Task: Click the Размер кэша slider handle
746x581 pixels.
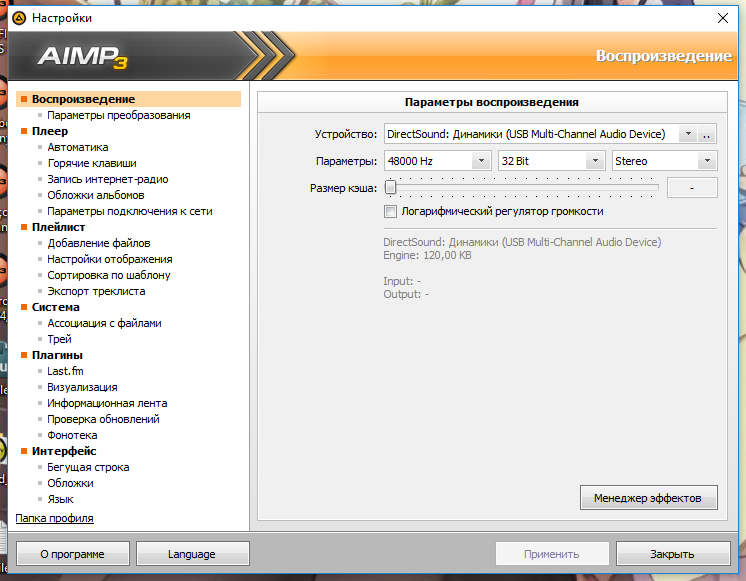Action: point(391,187)
